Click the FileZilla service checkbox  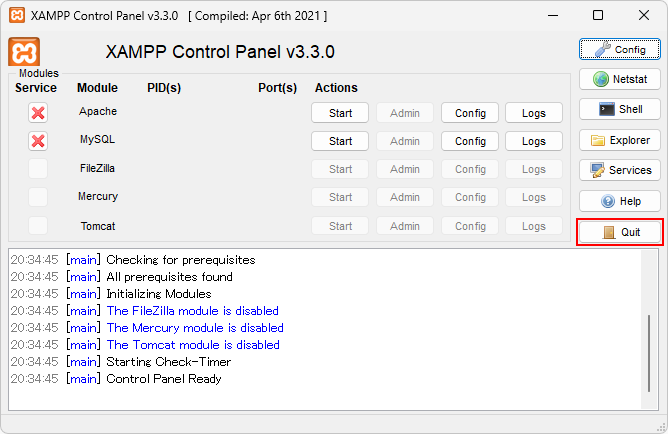coord(38,169)
